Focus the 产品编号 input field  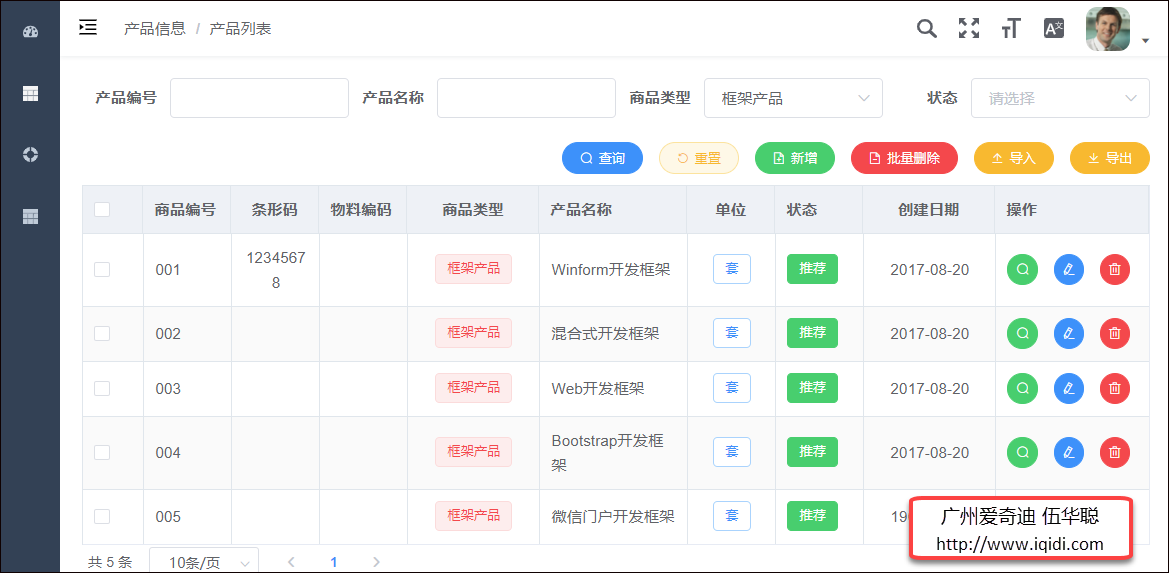(259, 98)
